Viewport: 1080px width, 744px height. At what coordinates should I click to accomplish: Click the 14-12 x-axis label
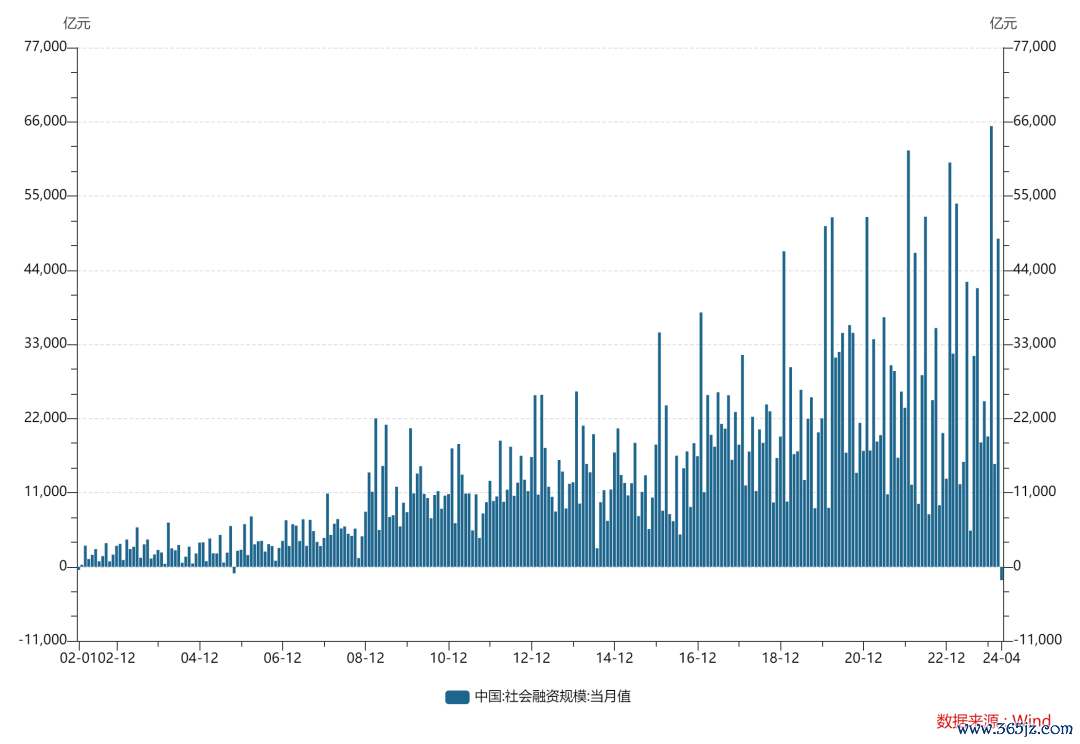tap(615, 658)
